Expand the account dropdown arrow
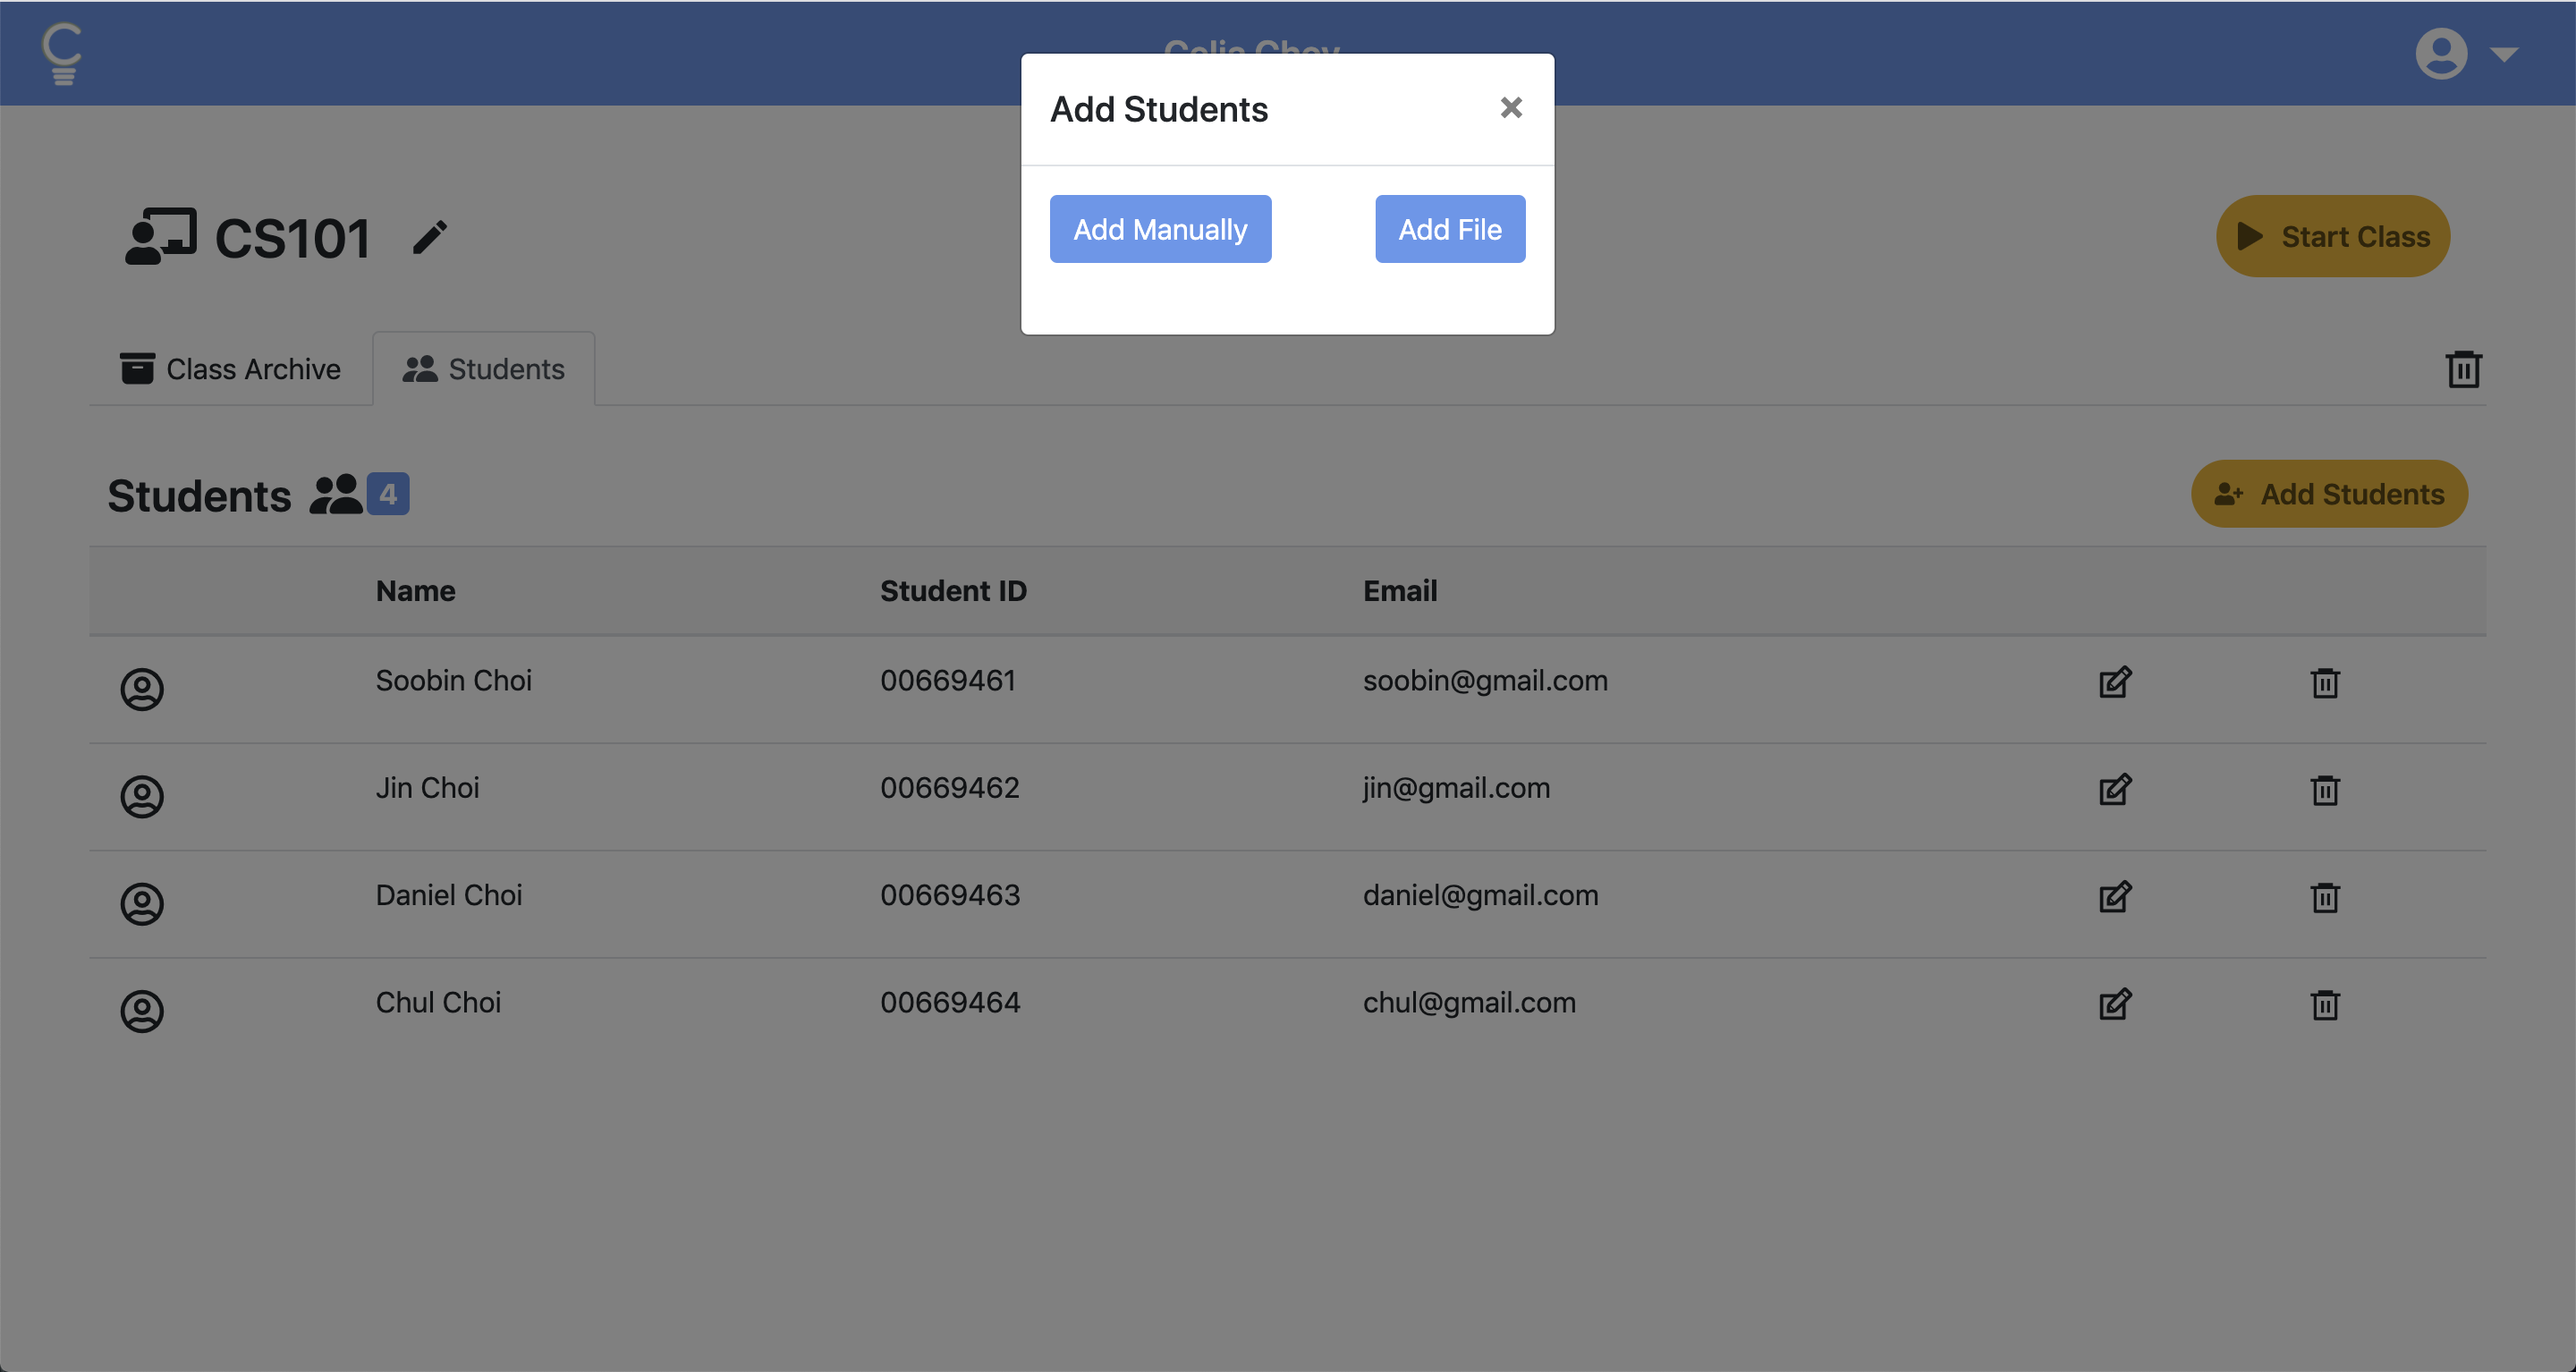Screen dimensions: 2576x1372 (x=2504, y=54)
